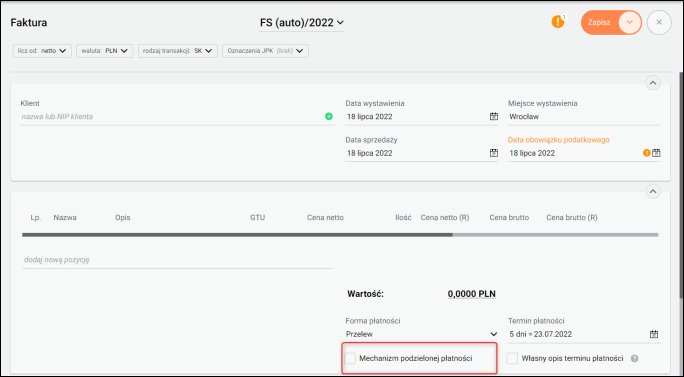Viewport: 684px width, 377px height.
Task: Open Oznaczenia JPK dropdown
Action: pos(265,51)
